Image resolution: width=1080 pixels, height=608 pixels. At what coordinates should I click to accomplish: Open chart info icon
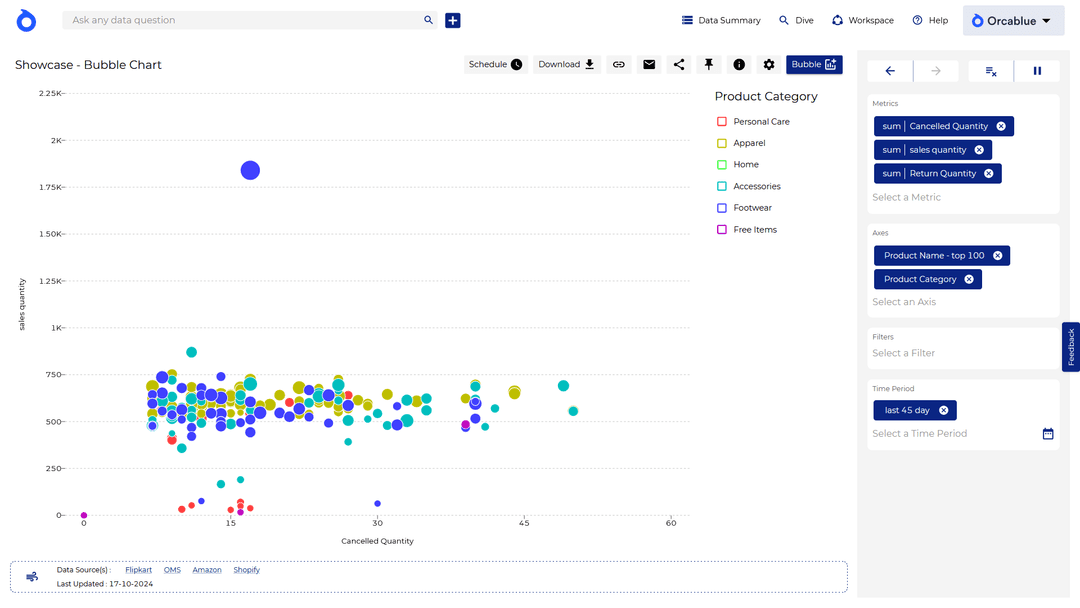(739, 65)
